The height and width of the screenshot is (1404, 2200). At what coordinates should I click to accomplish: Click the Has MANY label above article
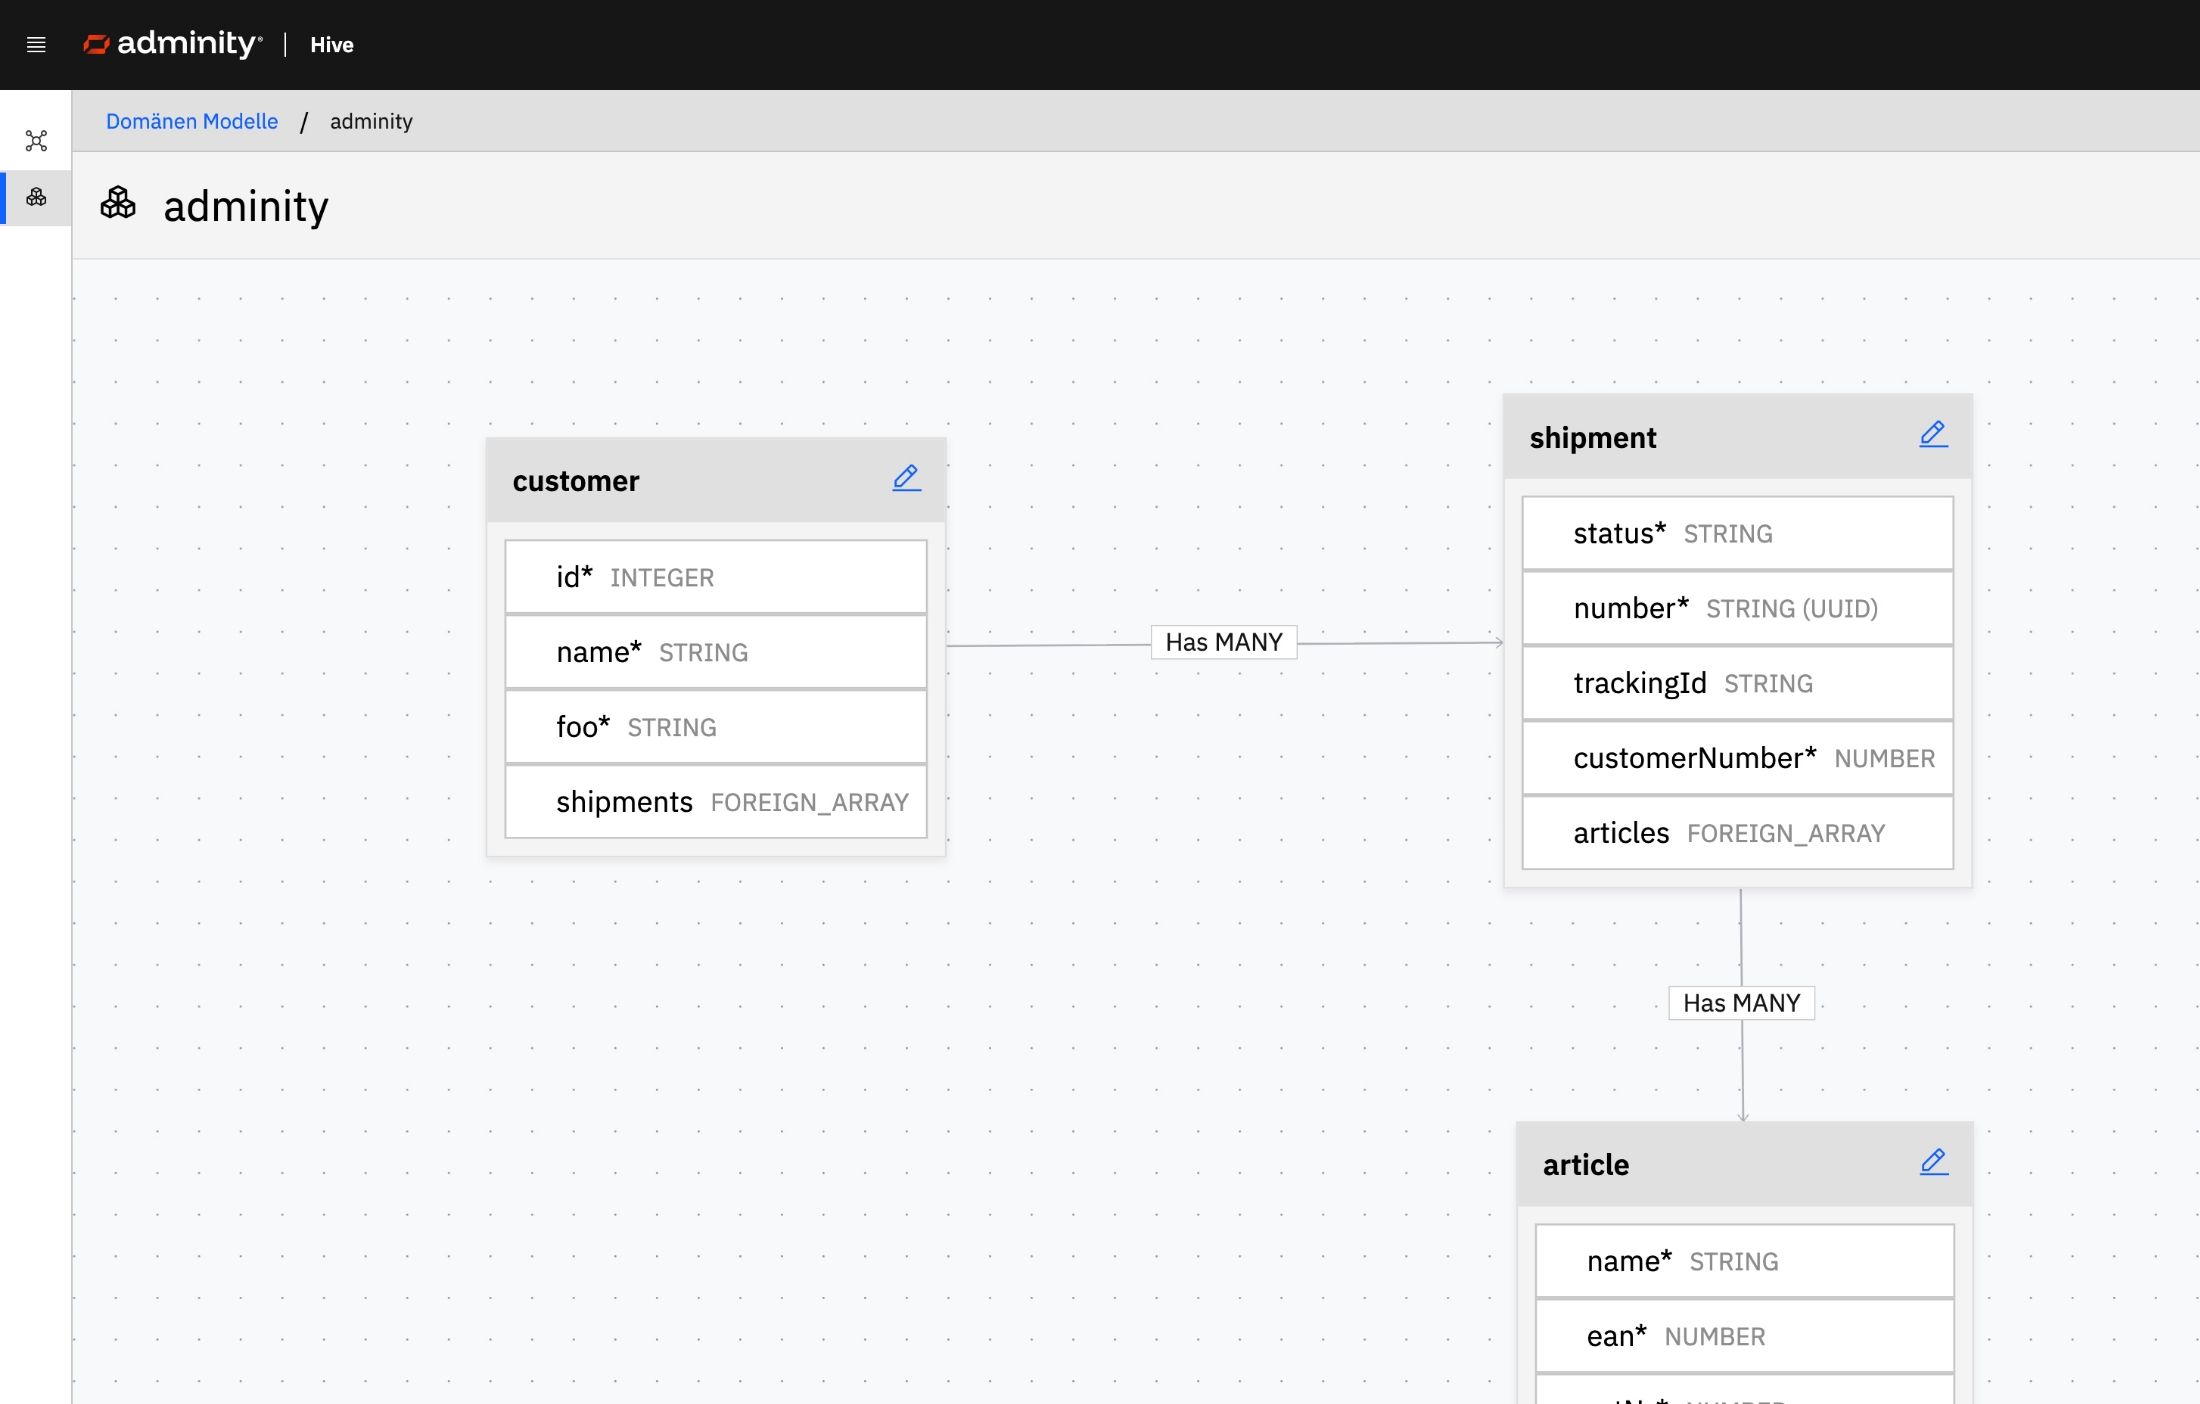coord(1741,1003)
